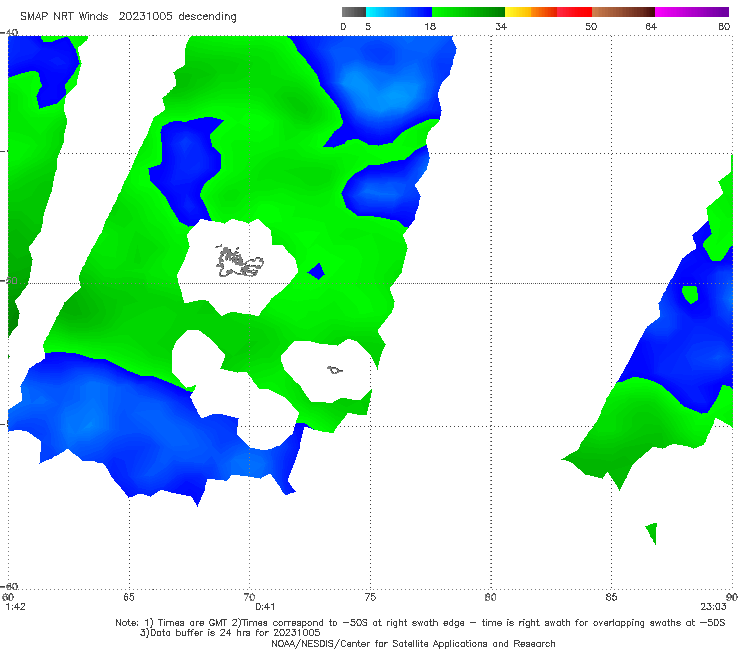740x650 pixels.
Task: Click the color bar label '5'
Action: pos(368,27)
